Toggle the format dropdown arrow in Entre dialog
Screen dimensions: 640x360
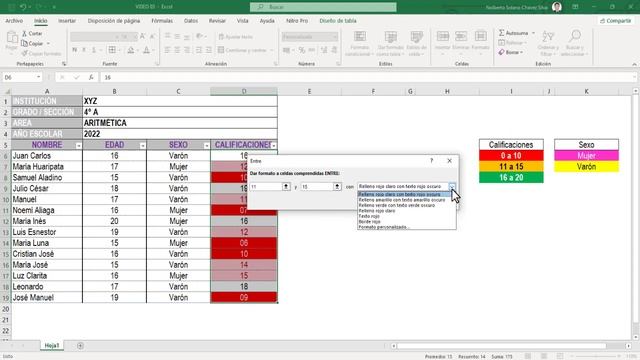click(452, 187)
